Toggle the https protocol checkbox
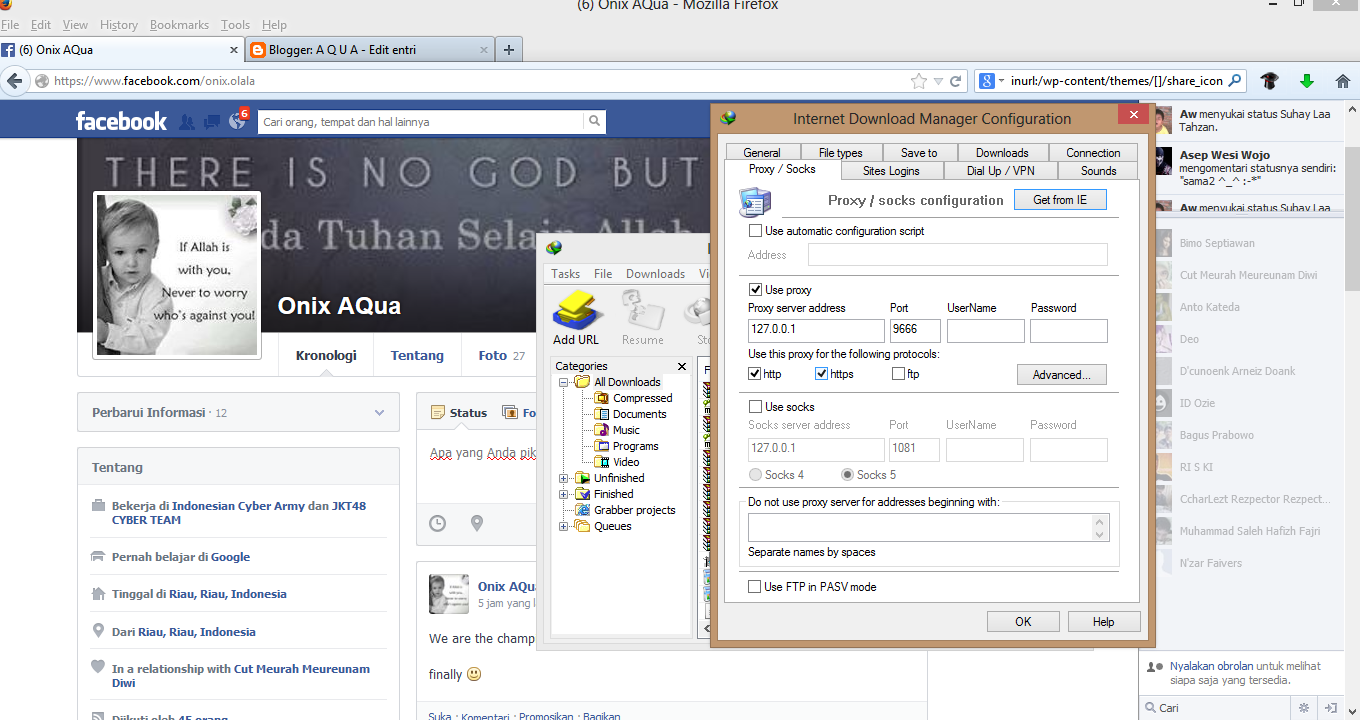 click(x=822, y=374)
